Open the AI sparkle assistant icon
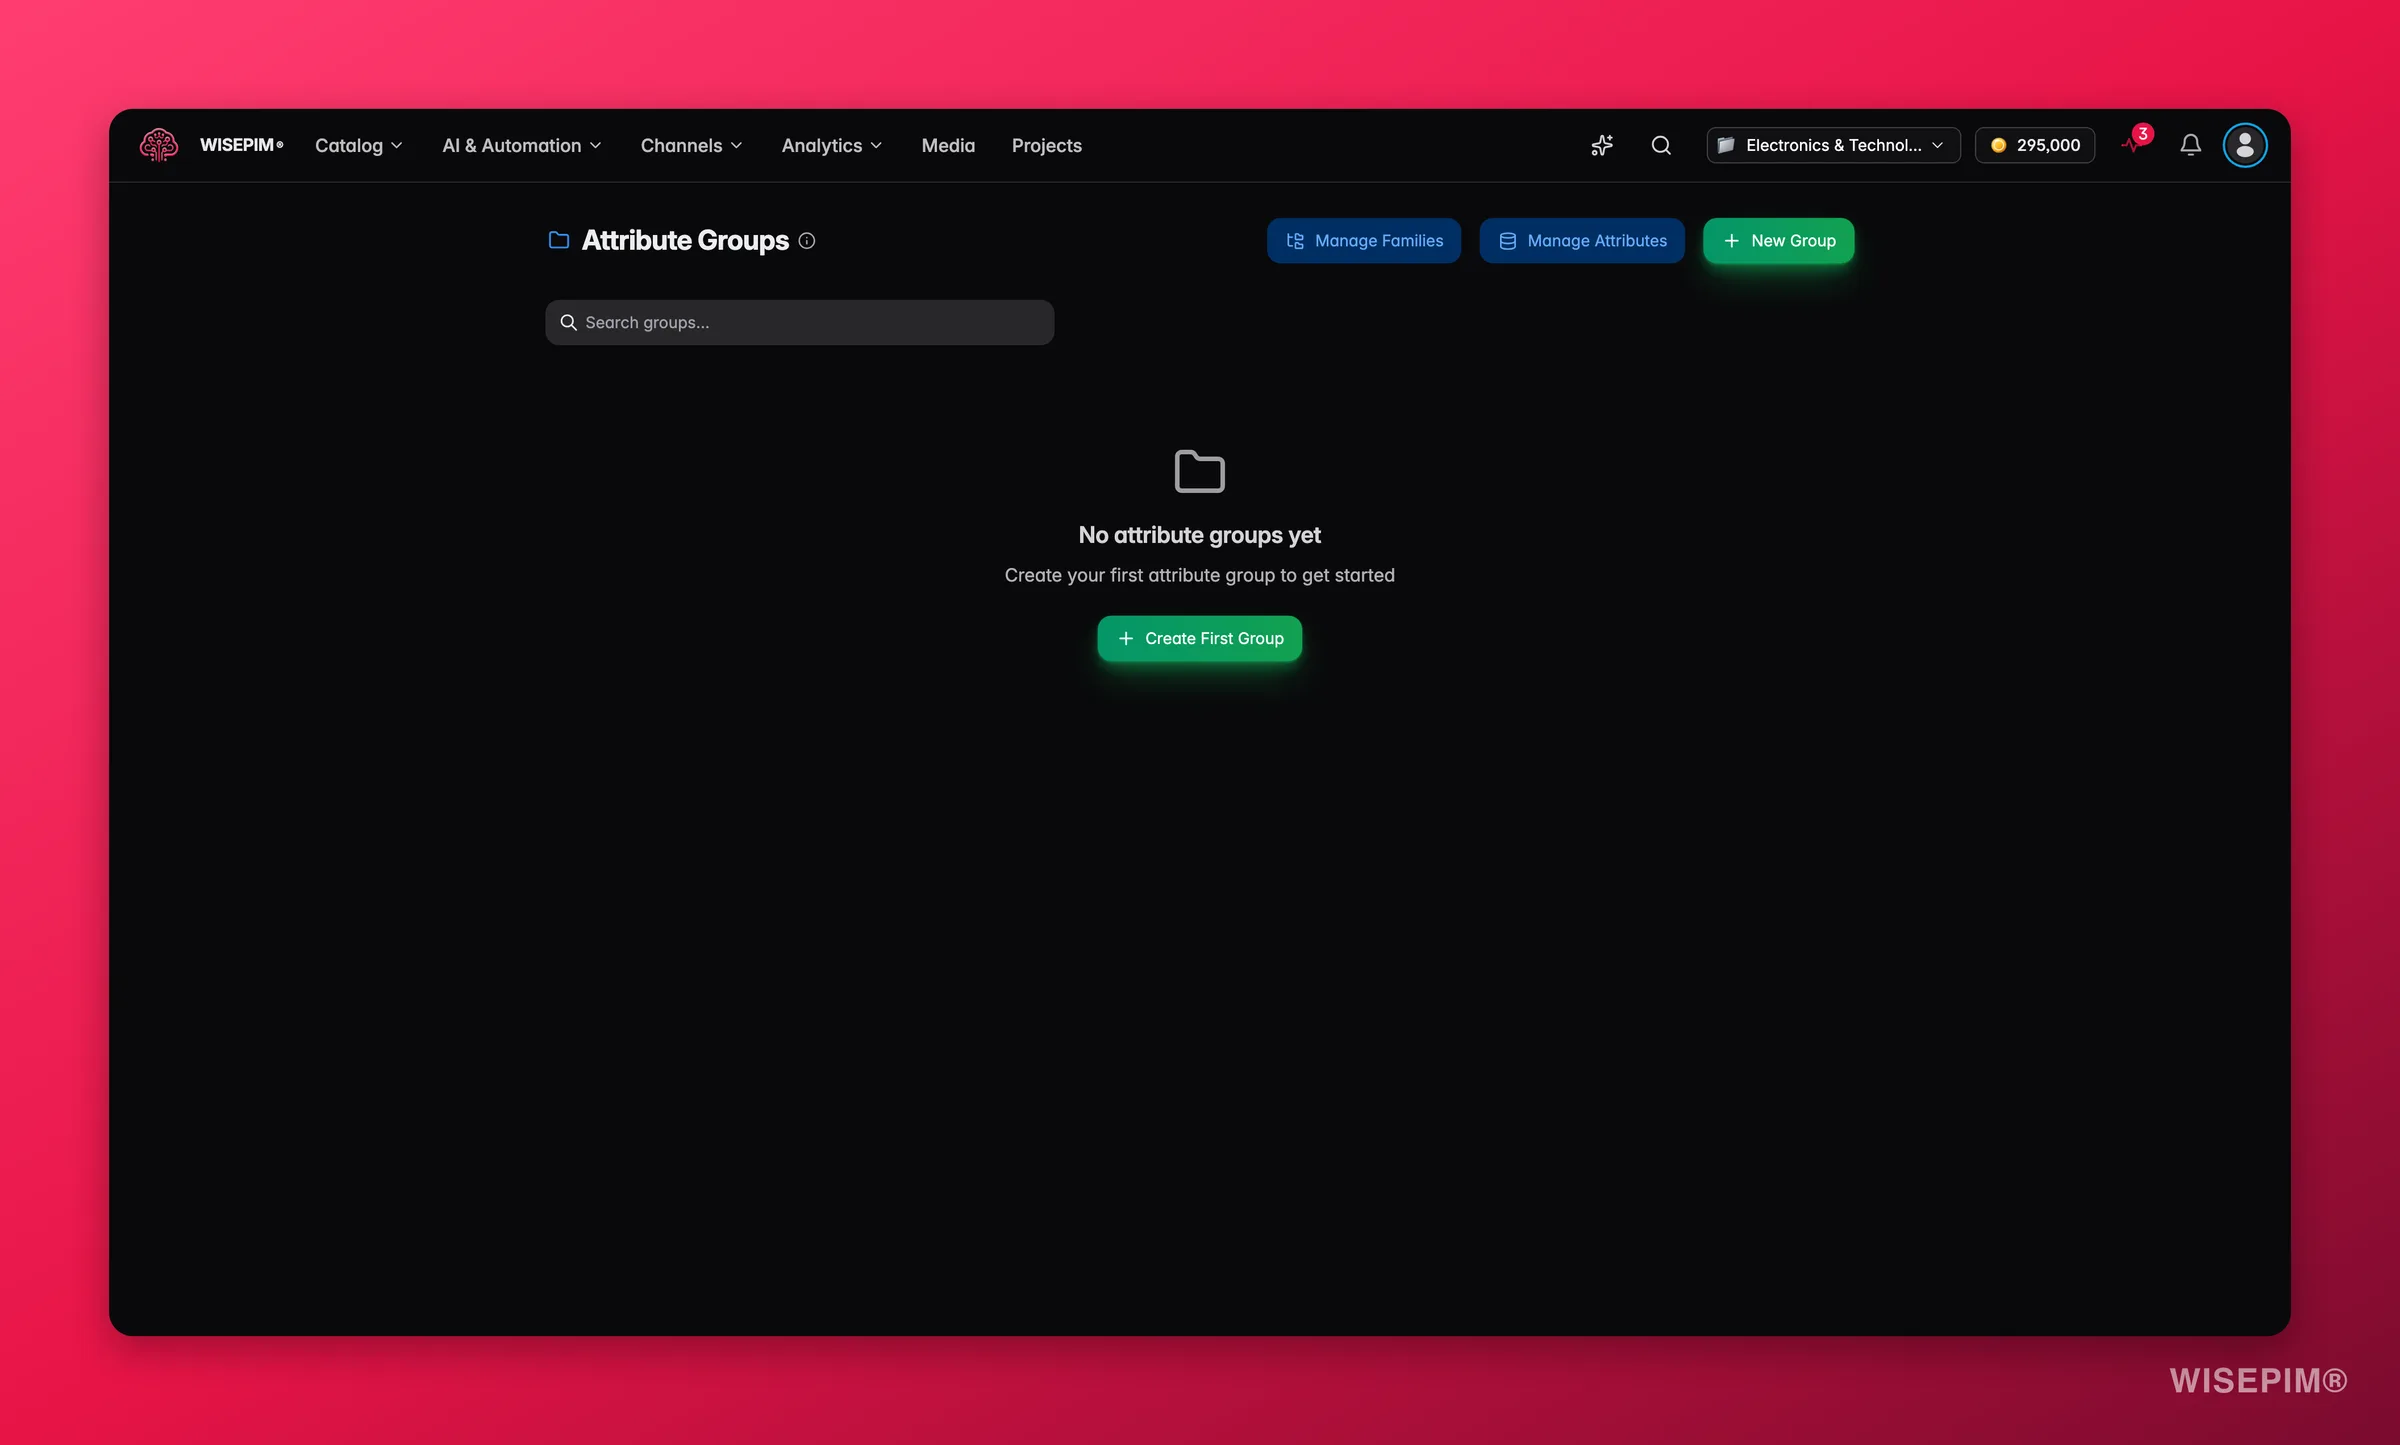The image size is (2400, 1445). [1602, 145]
